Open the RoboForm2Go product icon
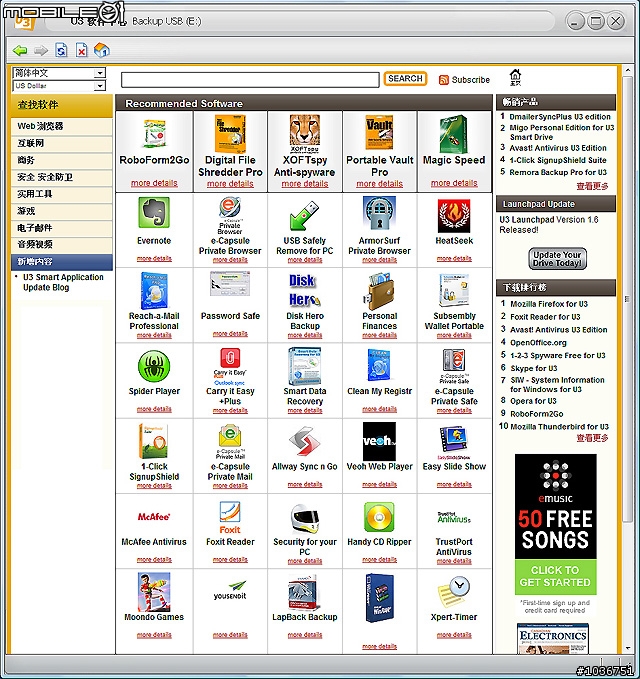640x679 pixels. coord(154,133)
